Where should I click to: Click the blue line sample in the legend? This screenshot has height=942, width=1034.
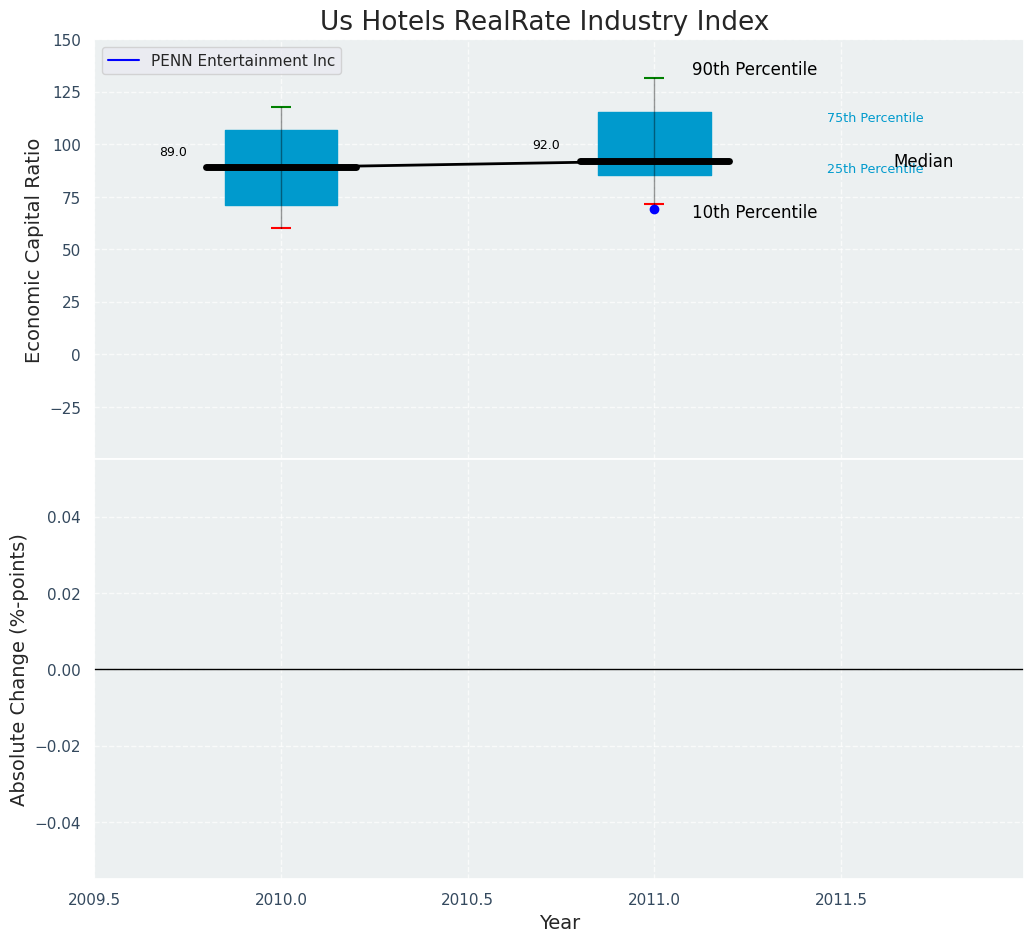click(x=125, y=61)
